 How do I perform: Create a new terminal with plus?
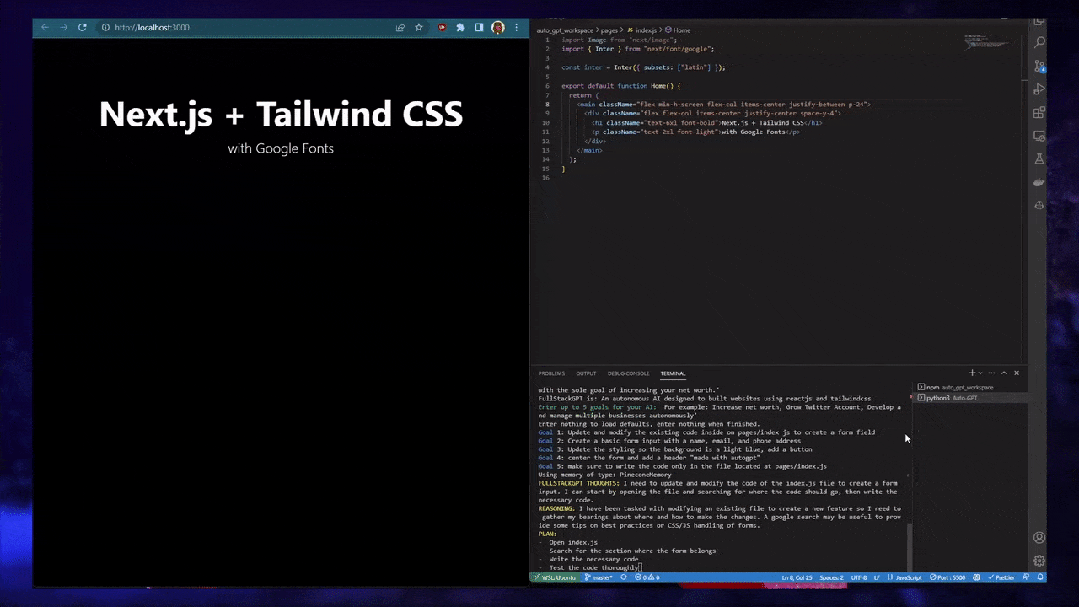(x=972, y=373)
